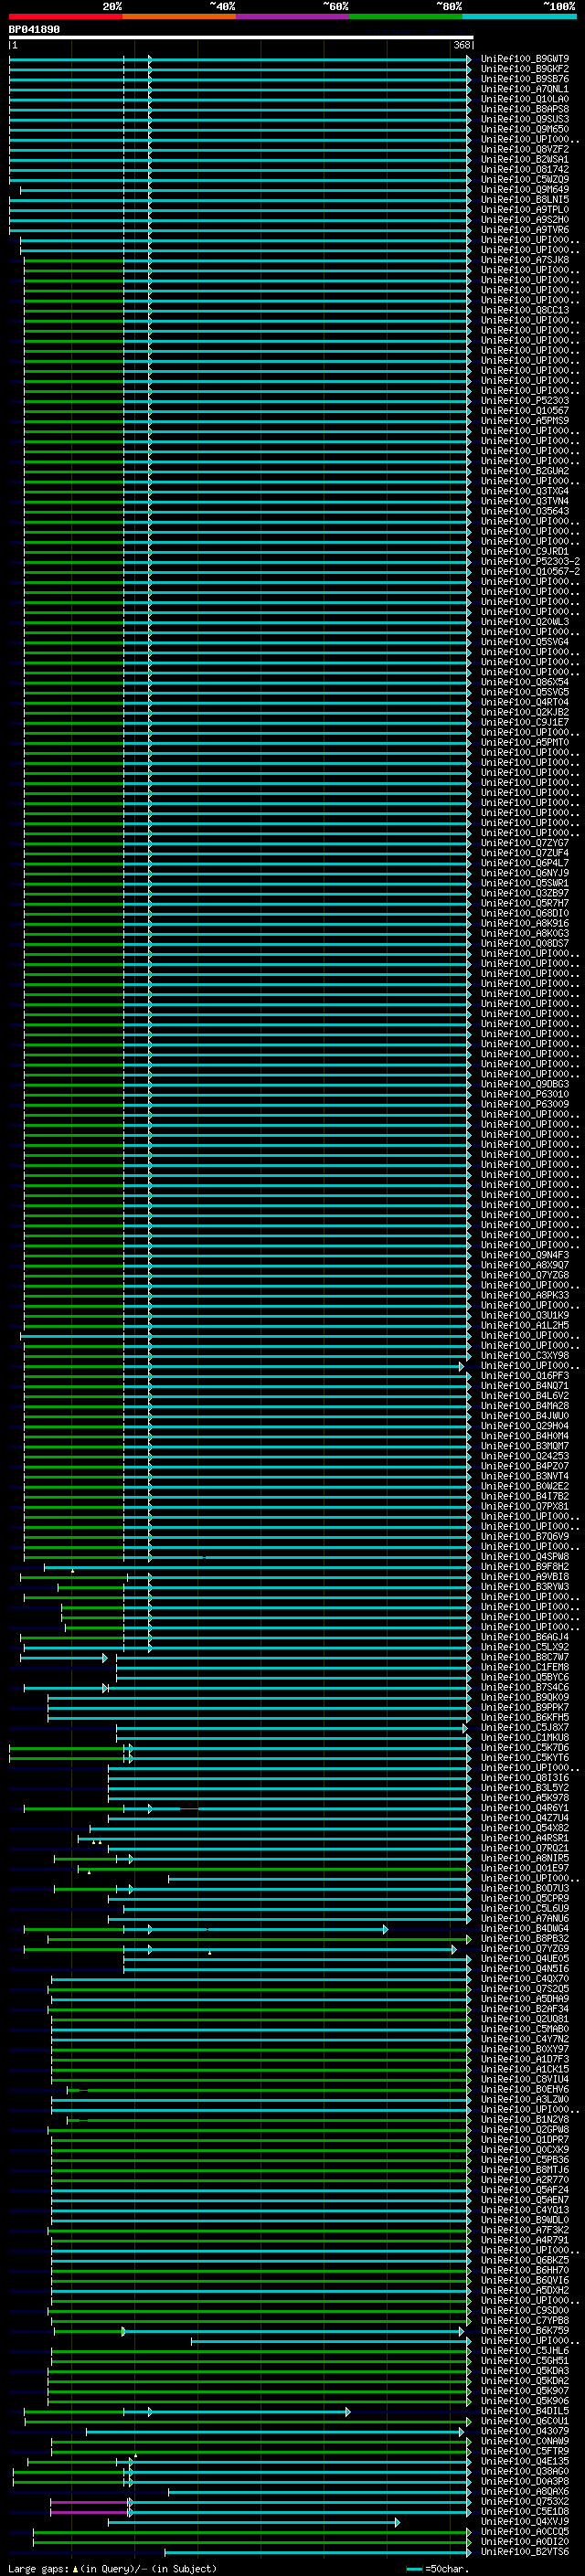
Task: Select hit label UniRef100_Q10LA0
Action: [525, 99]
